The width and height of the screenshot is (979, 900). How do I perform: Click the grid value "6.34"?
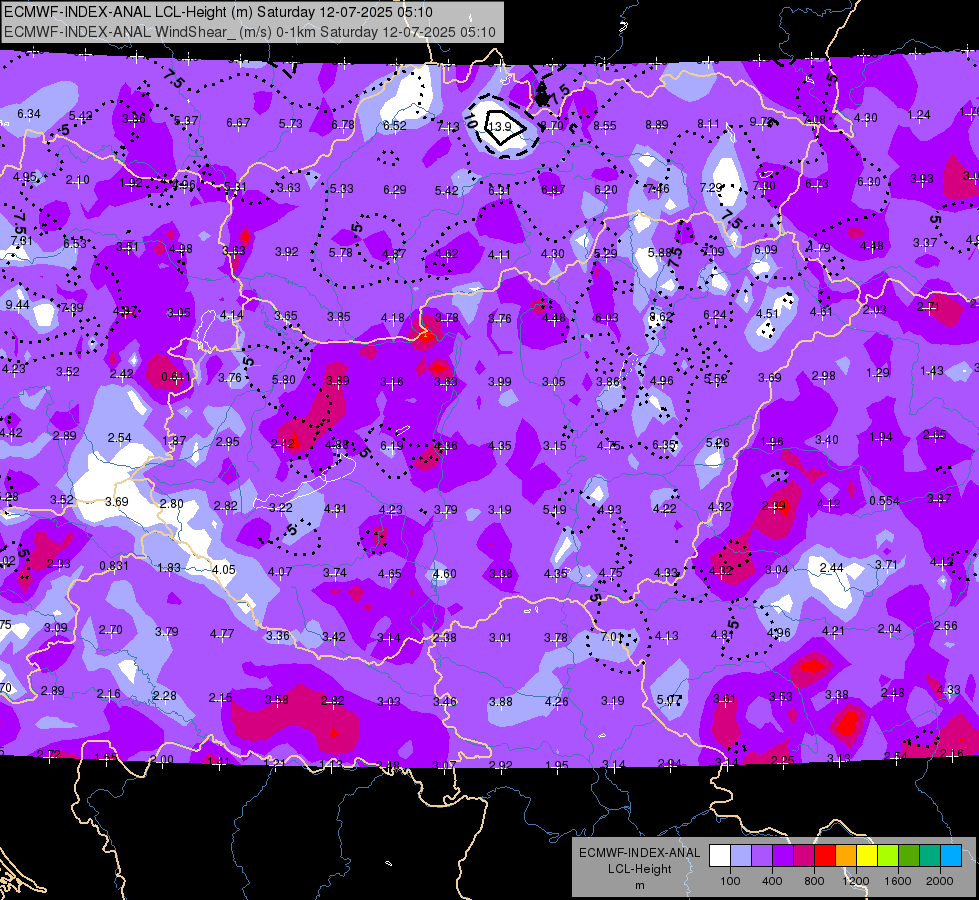[x=29, y=114]
